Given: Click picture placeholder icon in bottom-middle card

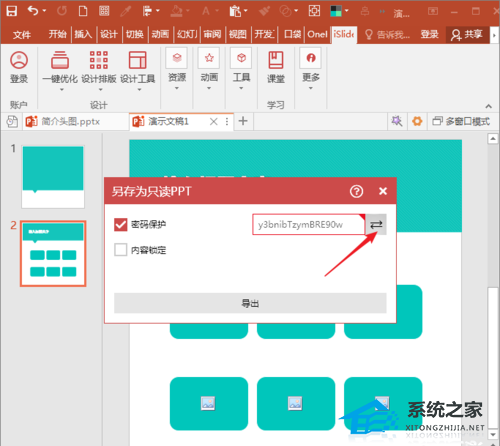Looking at the screenshot, I should pos(295,403).
